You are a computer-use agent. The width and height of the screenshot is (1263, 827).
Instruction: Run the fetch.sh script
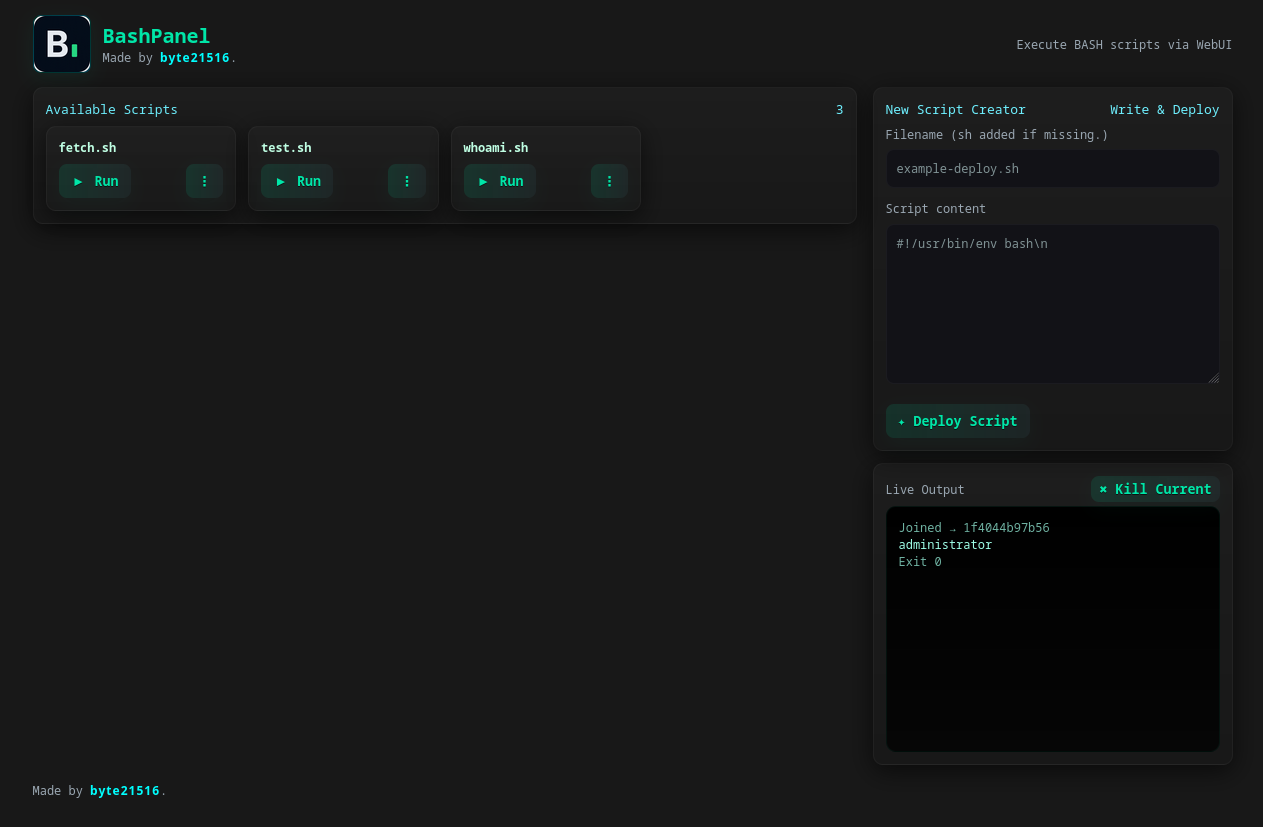click(95, 181)
